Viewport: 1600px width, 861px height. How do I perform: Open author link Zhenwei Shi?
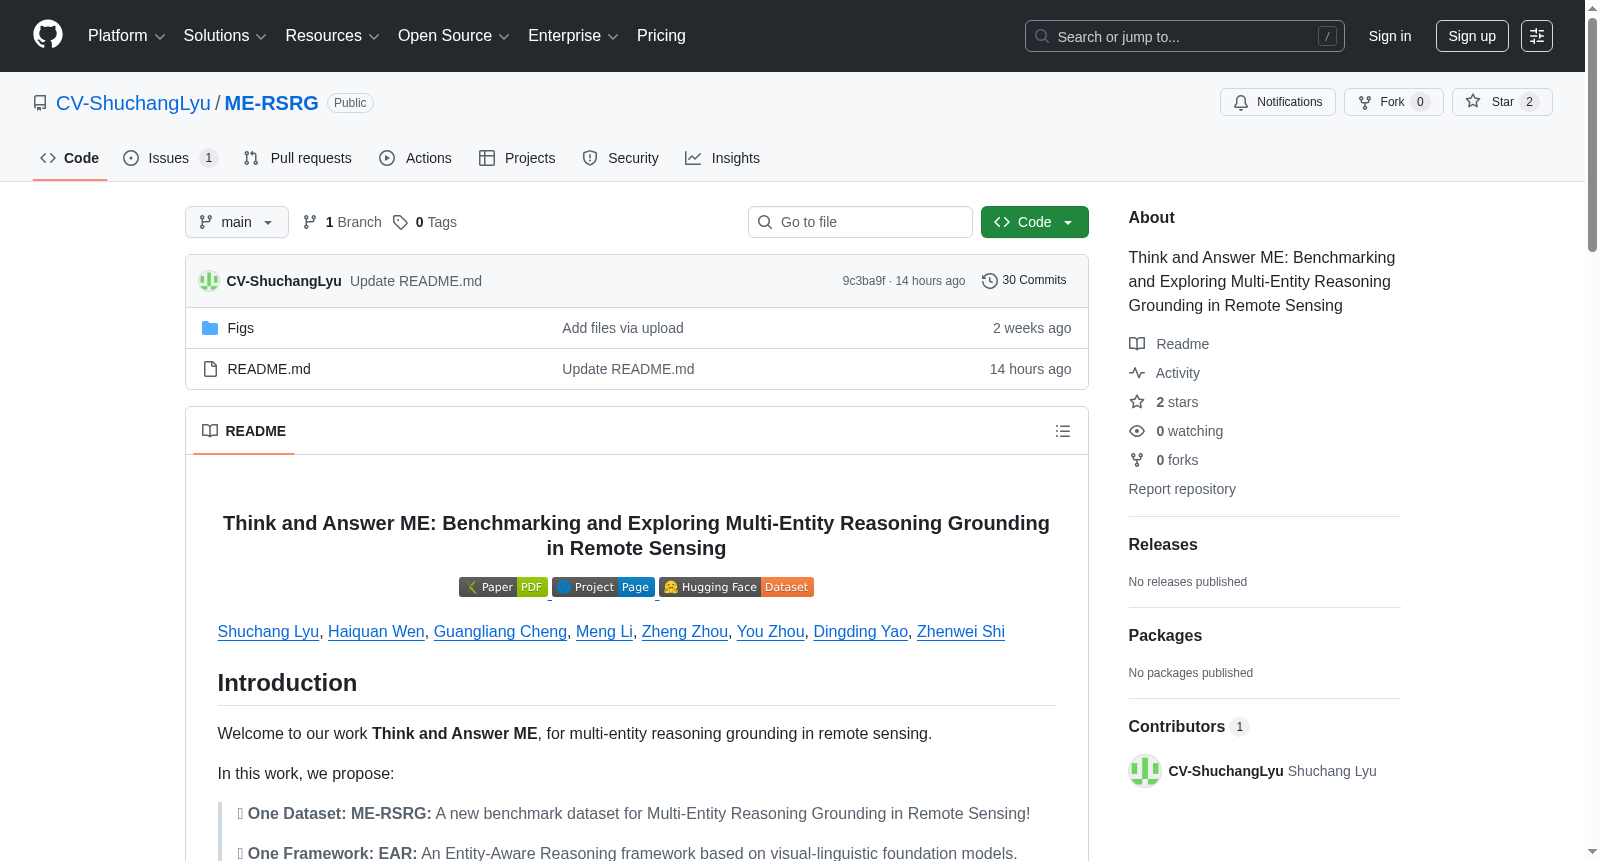point(961,631)
